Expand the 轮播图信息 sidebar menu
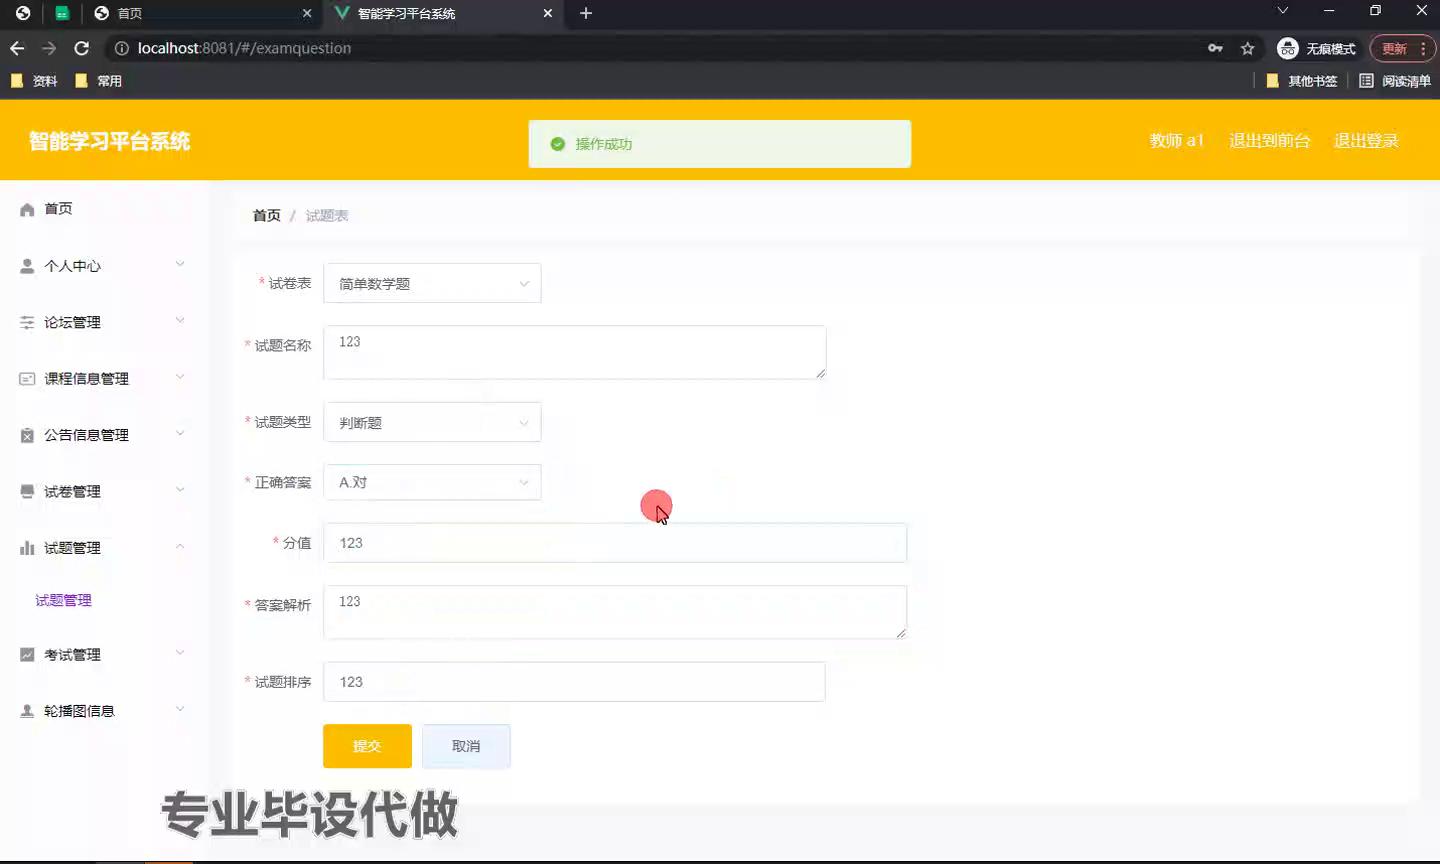This screenshot has width=1440, height=864. coord(100,711)
